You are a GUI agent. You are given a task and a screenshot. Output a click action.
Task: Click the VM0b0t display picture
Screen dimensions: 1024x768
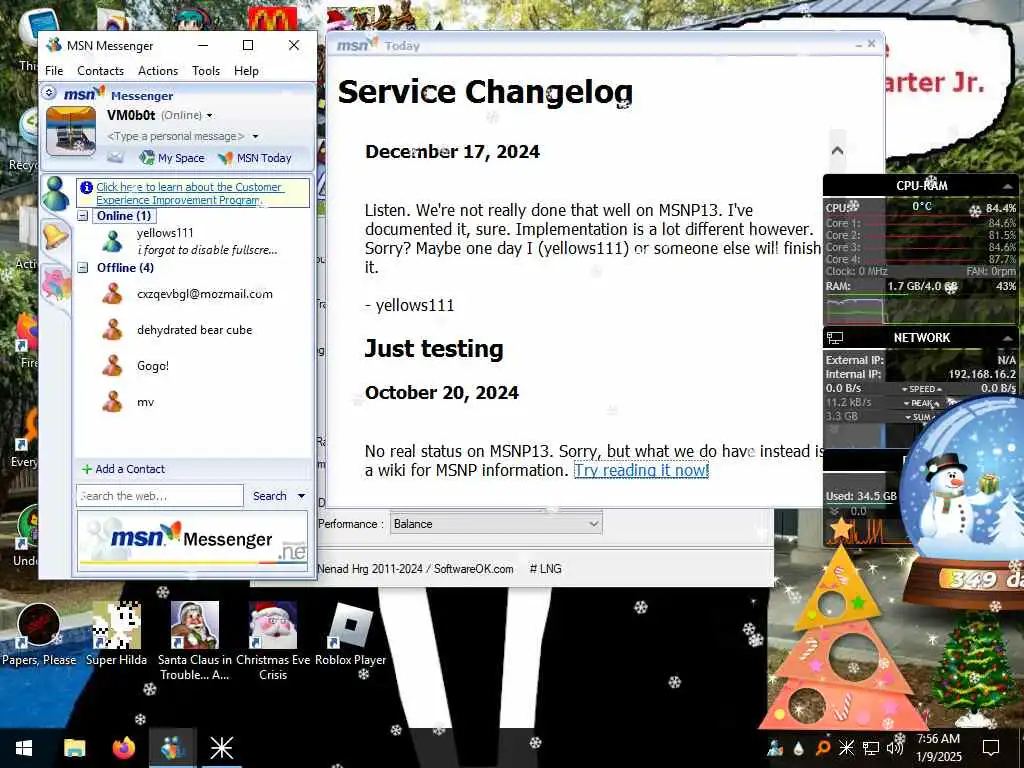click(71, 131)
